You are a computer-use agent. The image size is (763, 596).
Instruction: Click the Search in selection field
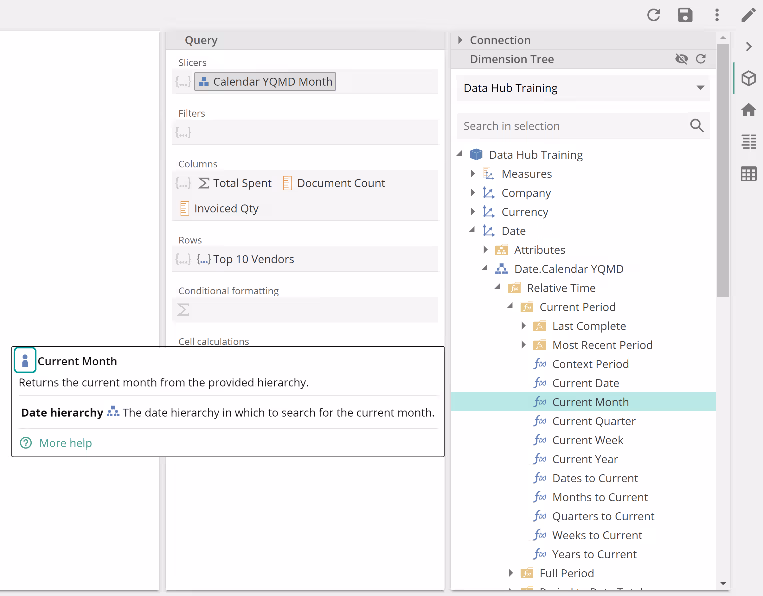(x=572, y=126)
